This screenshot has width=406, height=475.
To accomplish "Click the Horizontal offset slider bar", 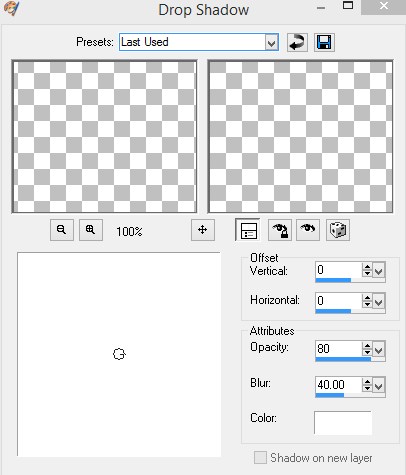I will (x=350, y=311).
